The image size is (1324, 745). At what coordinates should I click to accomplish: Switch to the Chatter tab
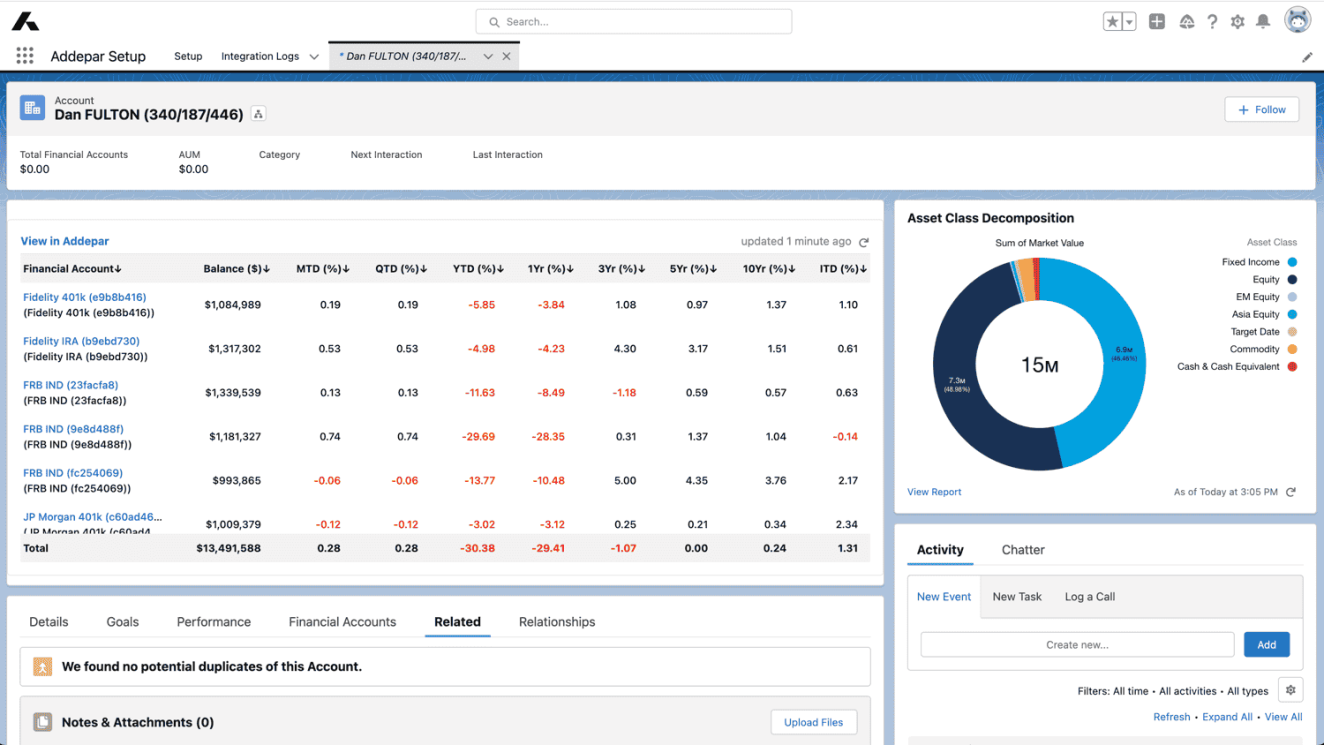(x=1022, y=549)
